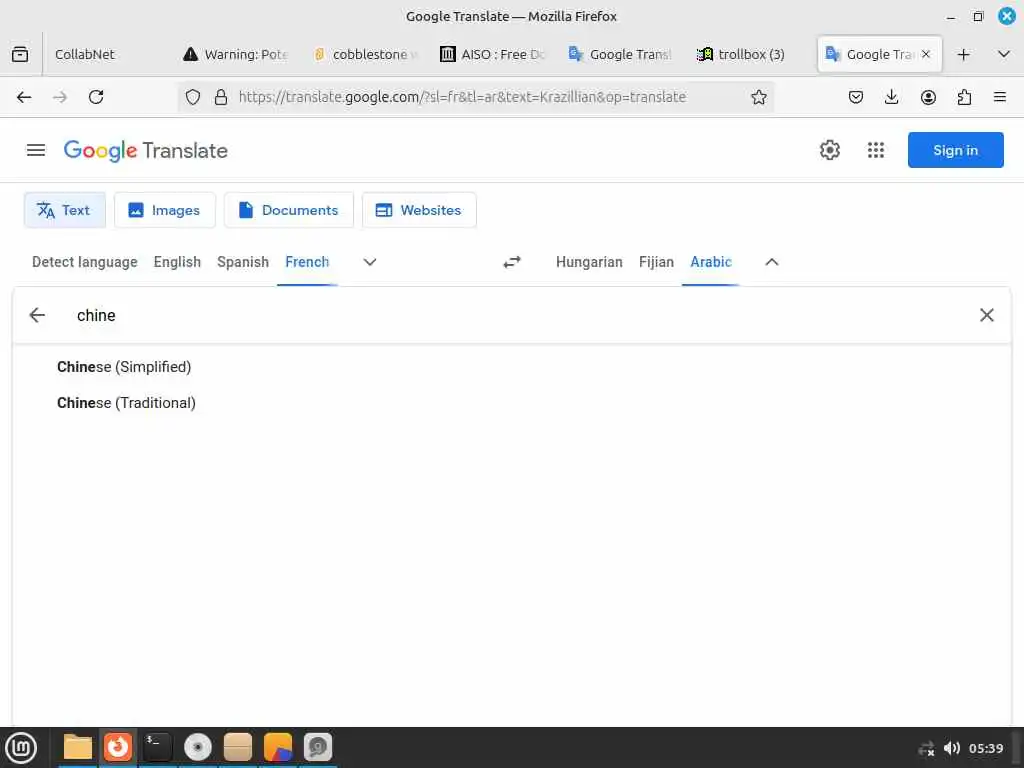The width and height of the screenshot is (1024, 768).
Task: Choose French as source language
Action: (x=307, y=262)
